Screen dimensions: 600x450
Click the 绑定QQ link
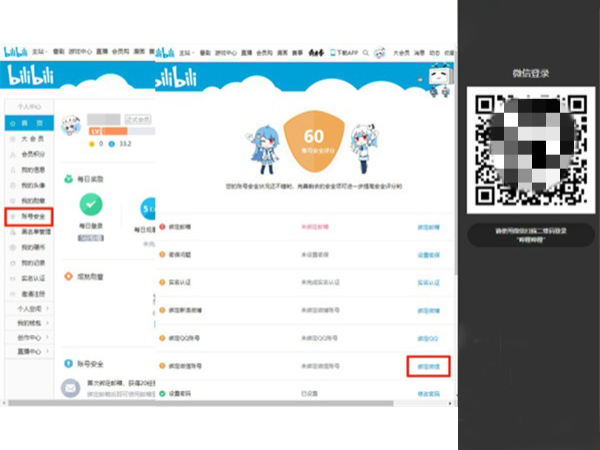(427, 339)
